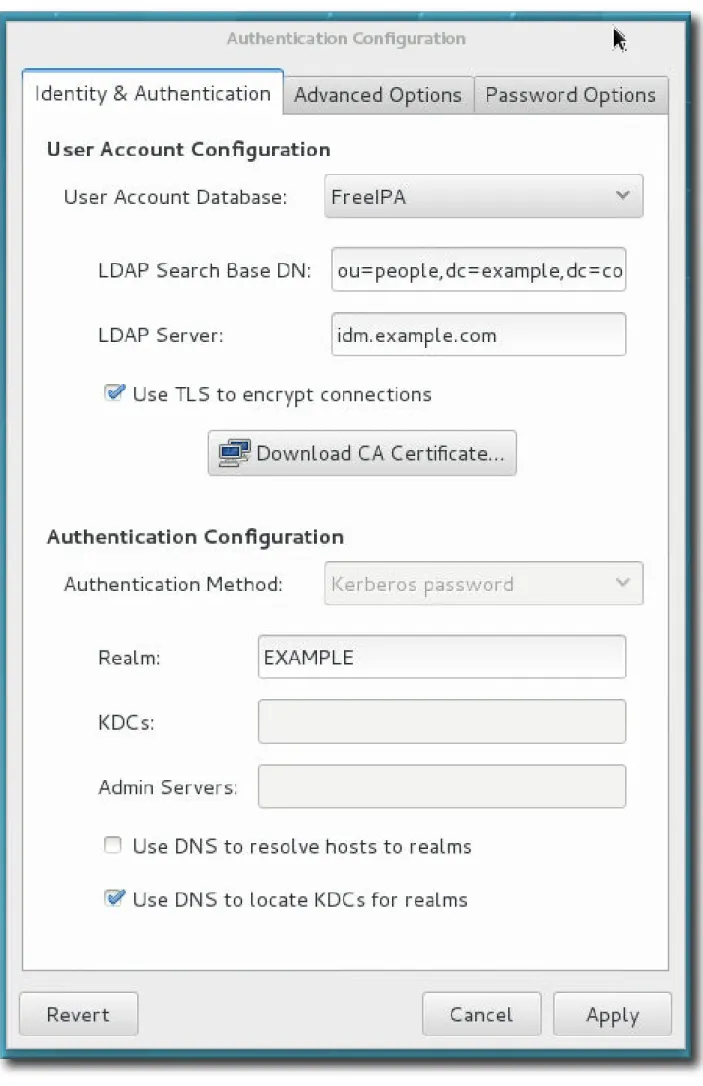The height and width of the screenshot is (1086, 703).
Task: Click the LDAP Server input field
Action: pos(479,335)
